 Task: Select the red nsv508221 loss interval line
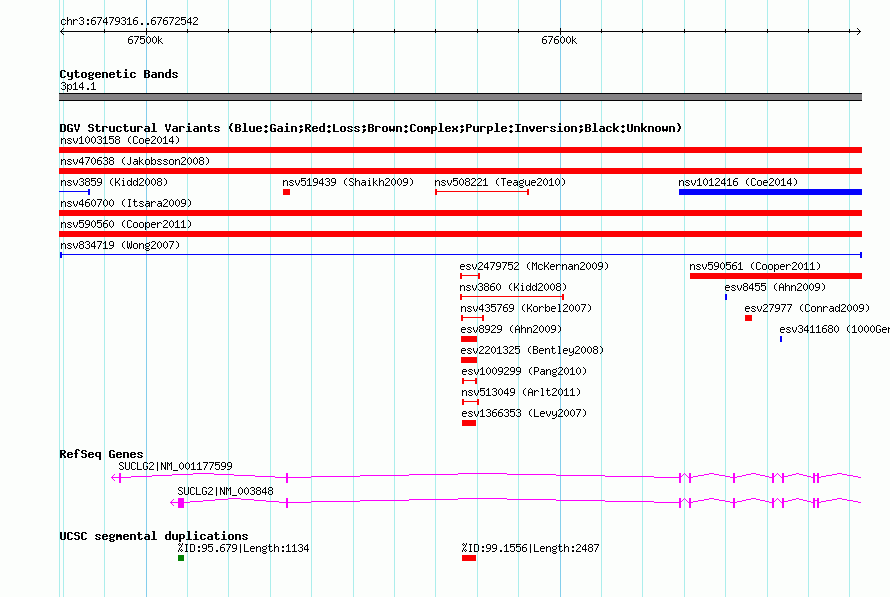[482, 192]
